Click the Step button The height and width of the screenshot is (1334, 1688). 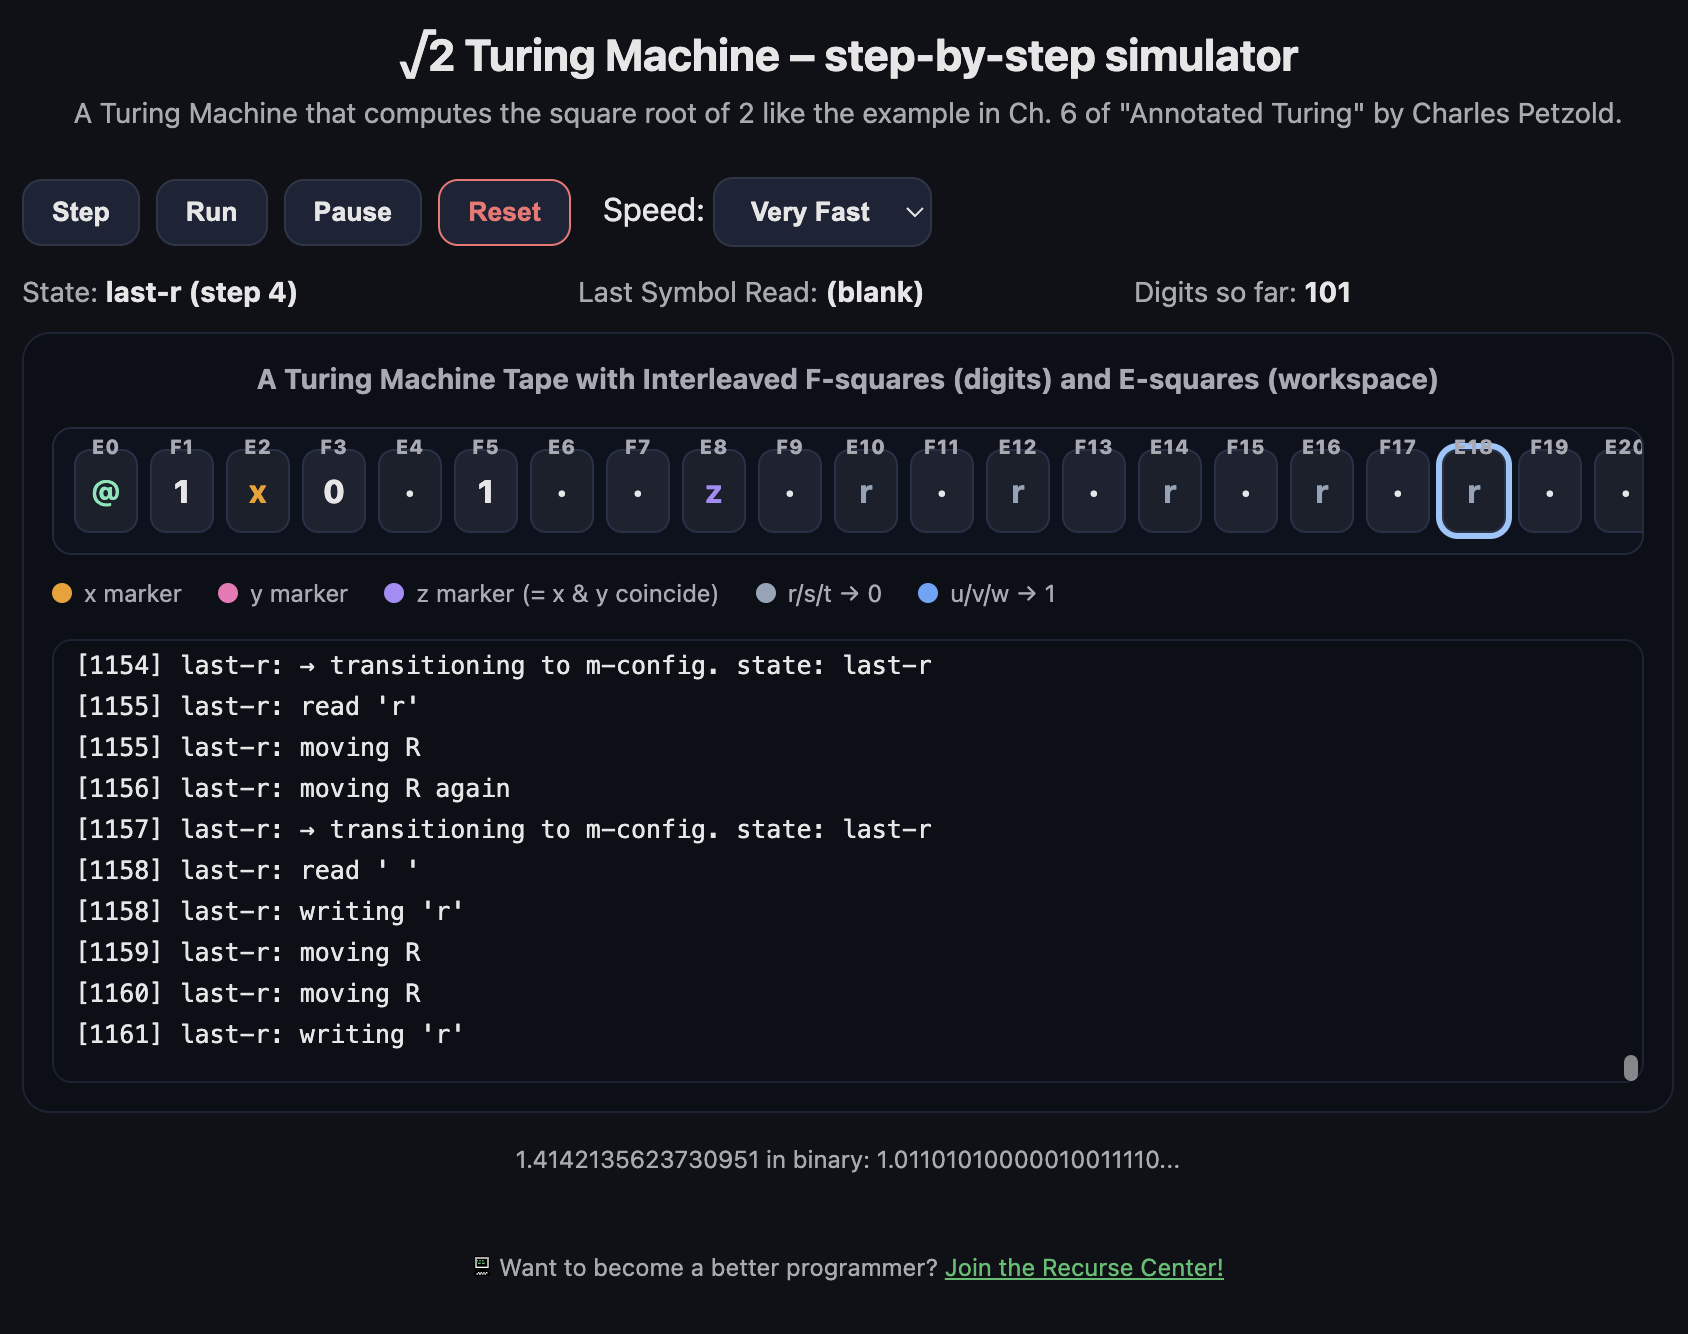(x=80, y=212)
